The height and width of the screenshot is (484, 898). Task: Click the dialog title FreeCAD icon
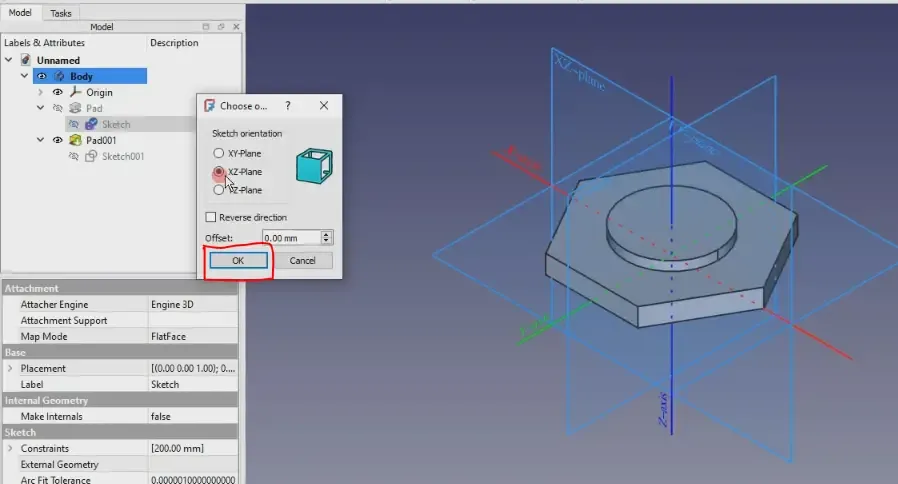point(210,106)
